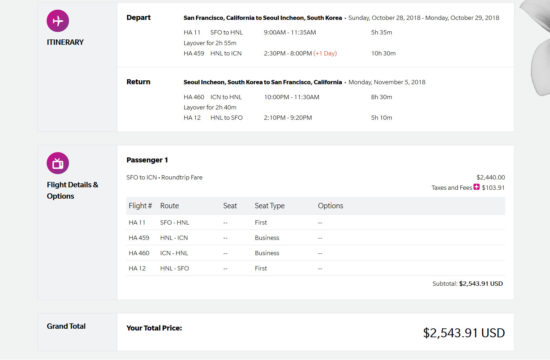
Task: Expand the Taxes and Fees plus icon
Action: coord(476,187)
